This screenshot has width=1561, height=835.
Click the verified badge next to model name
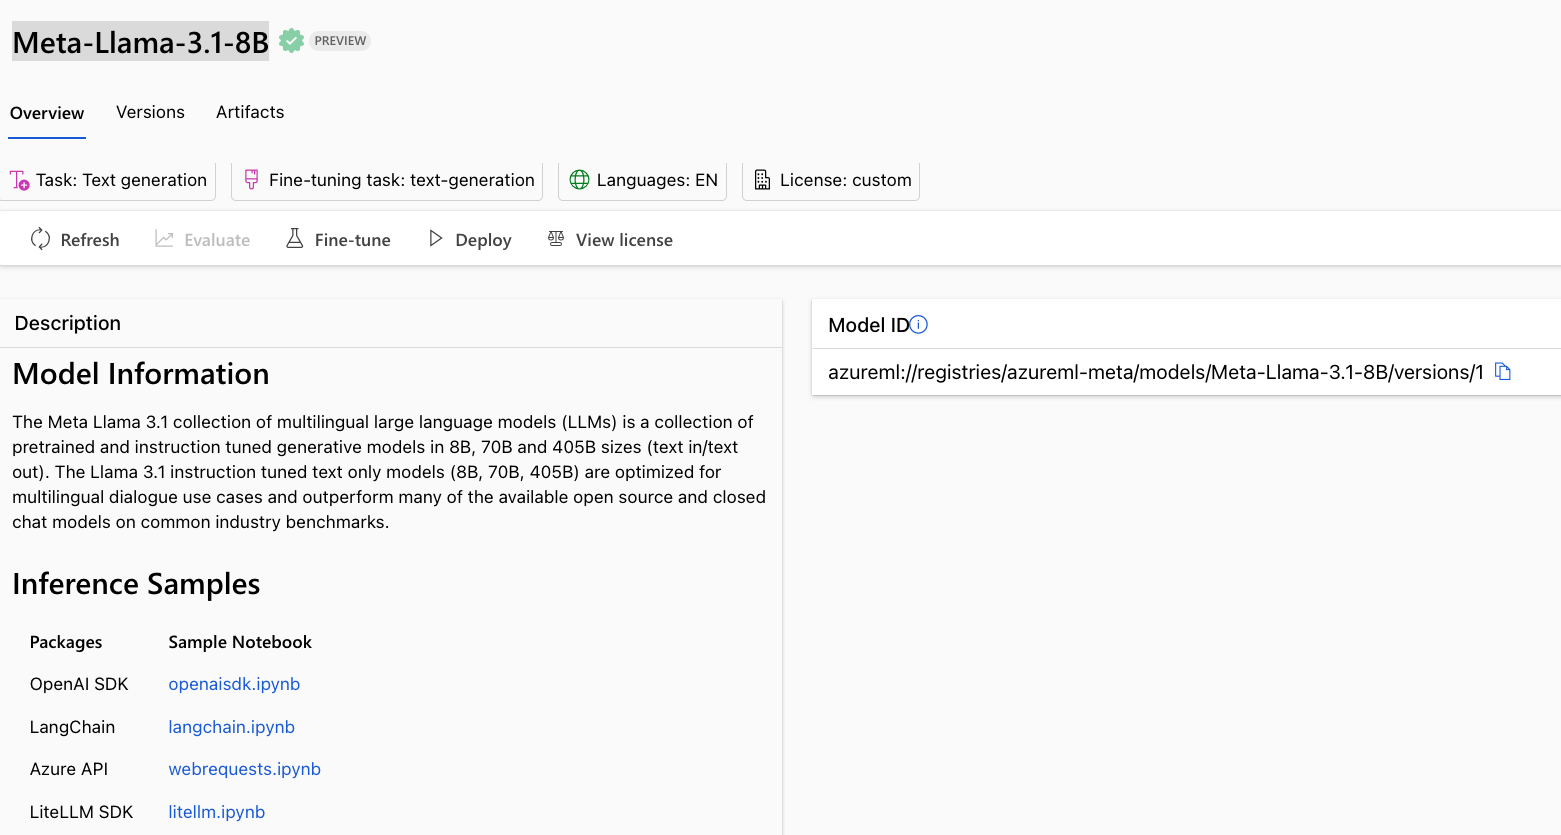coord(291,41)
